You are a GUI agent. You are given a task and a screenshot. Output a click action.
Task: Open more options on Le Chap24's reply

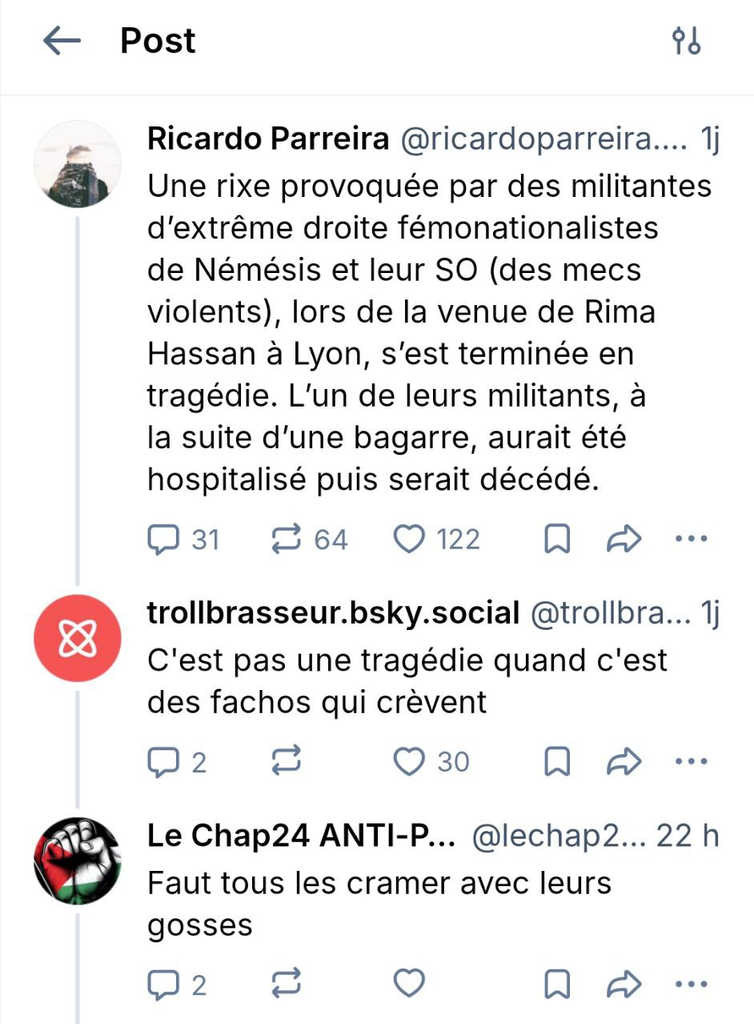[691, 984]
